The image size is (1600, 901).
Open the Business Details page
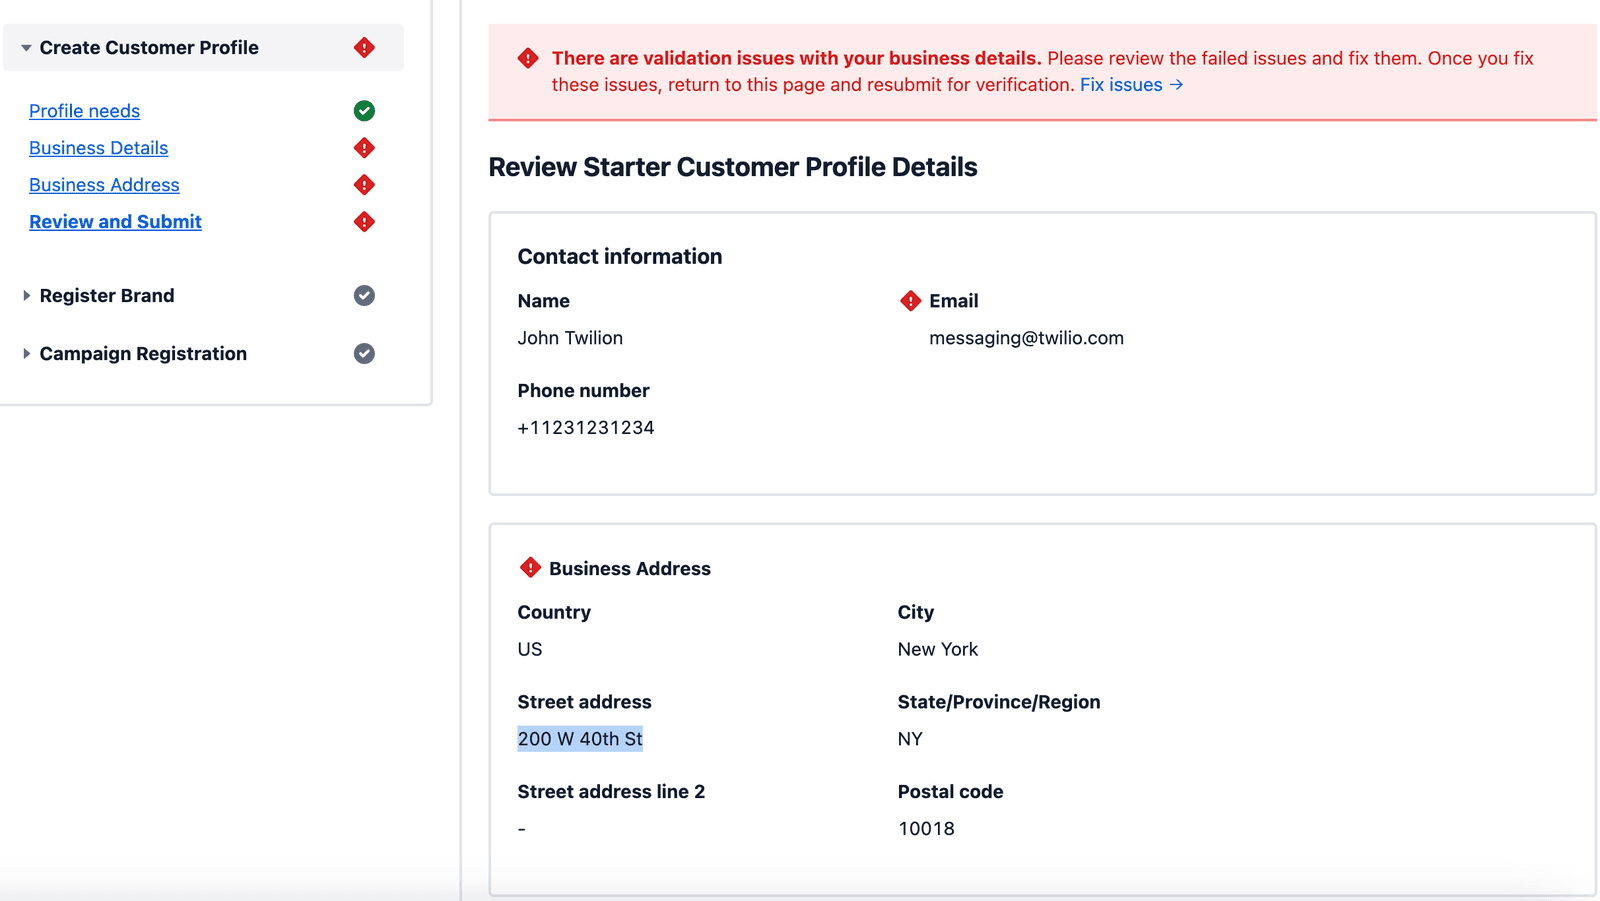click(x=98, y=147)
